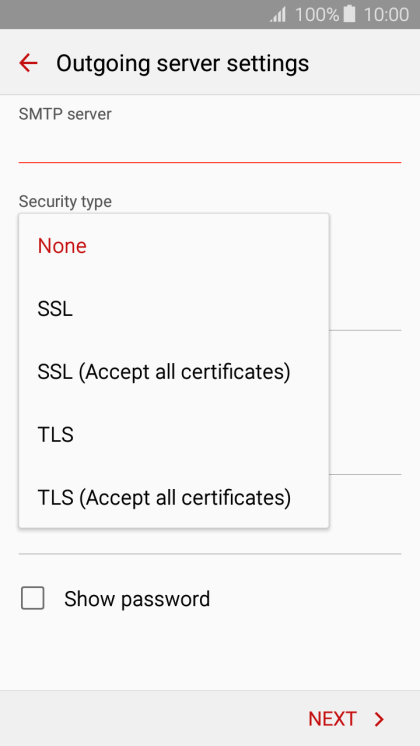420x746 pixels.
Task: Tap the Security type label
Action: click(x=65, y=201)
